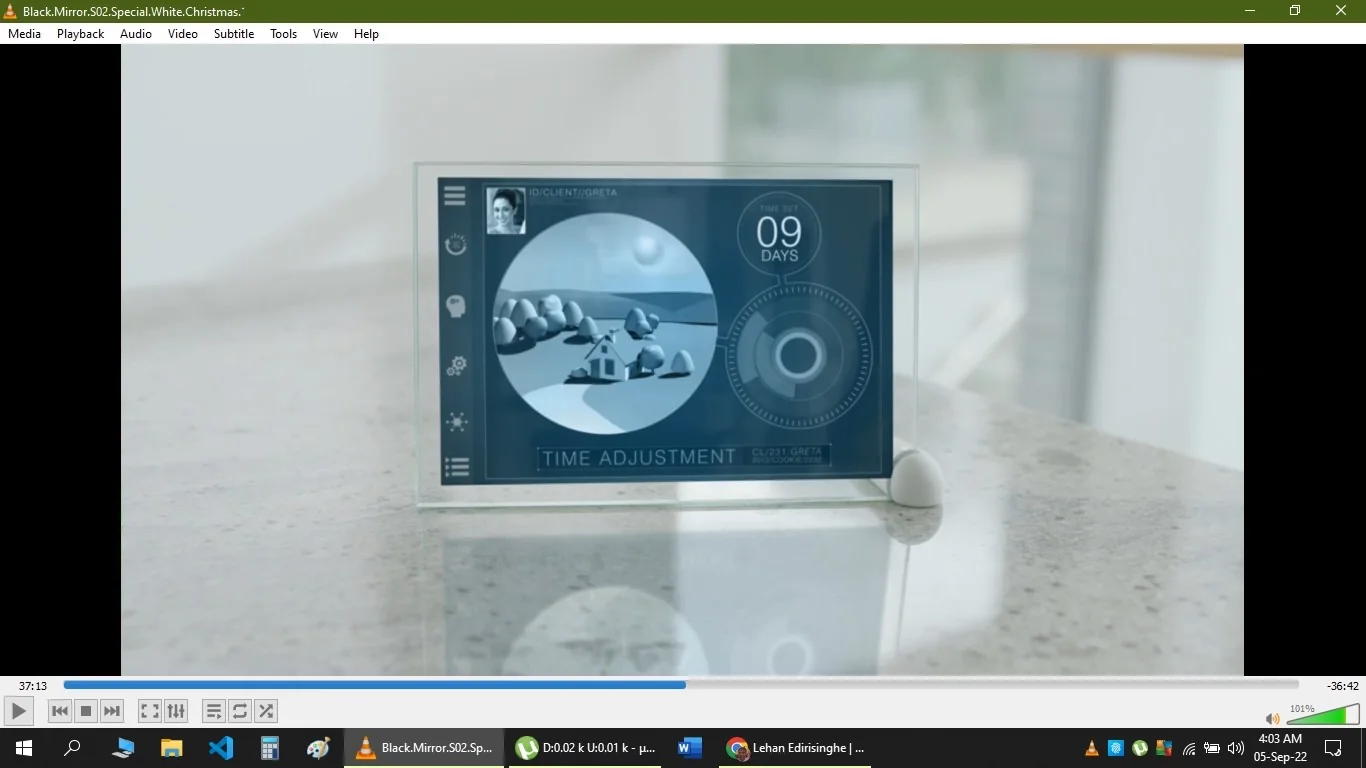Switch to Chrome window Lehan Edirisinghe
The height and width of the screenshot is (768, 1366).
point(796,748)
